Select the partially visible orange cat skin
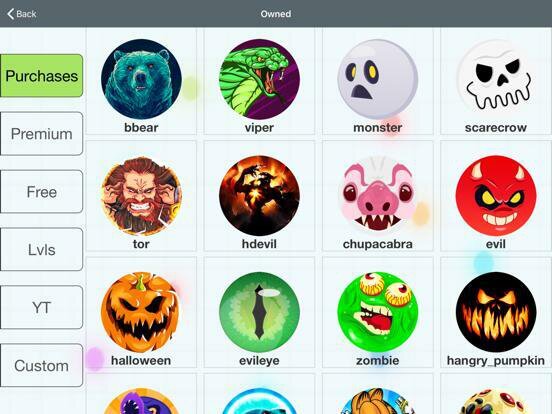Viewport: 552px width, 414px height. click(x=378, y=401)
